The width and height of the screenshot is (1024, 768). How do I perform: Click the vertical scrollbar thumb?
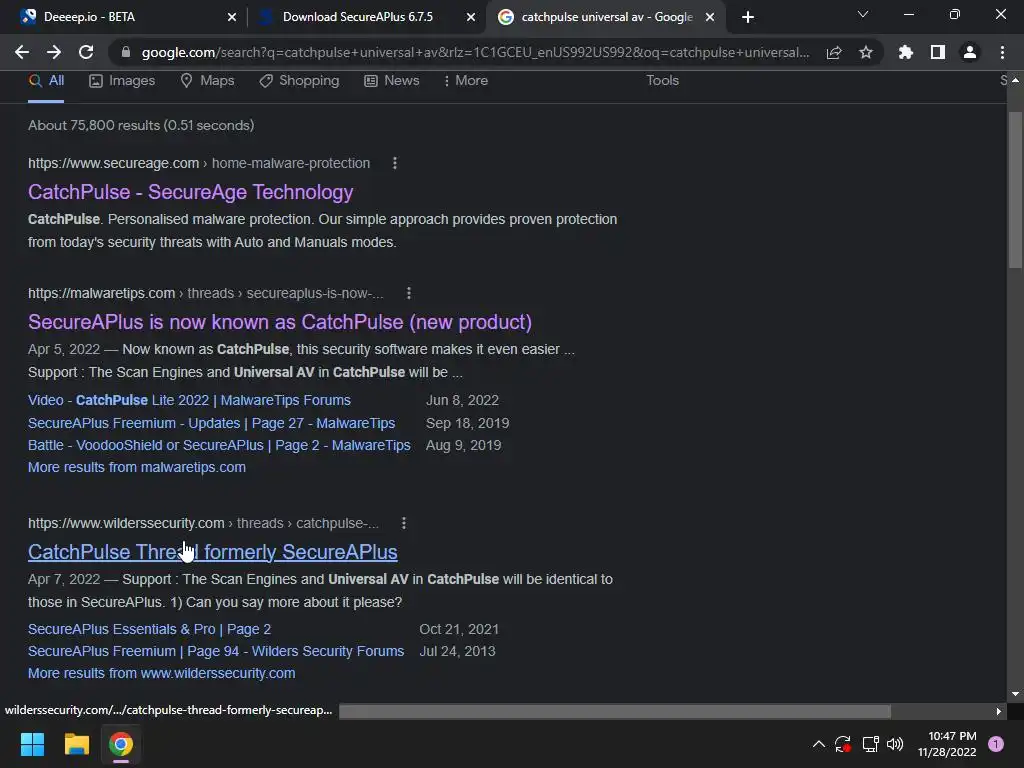(1015, 189)
